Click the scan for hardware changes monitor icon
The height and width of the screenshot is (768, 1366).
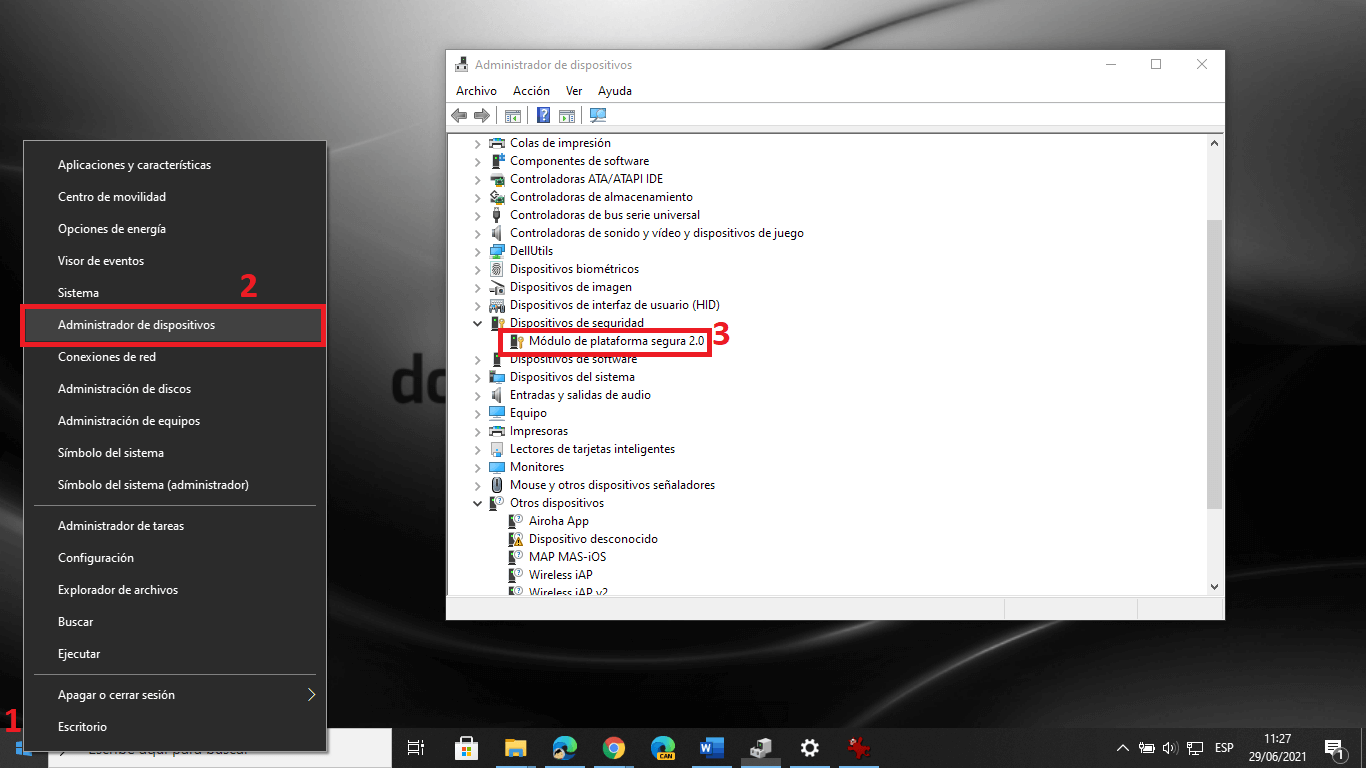(x=599, y=115)
